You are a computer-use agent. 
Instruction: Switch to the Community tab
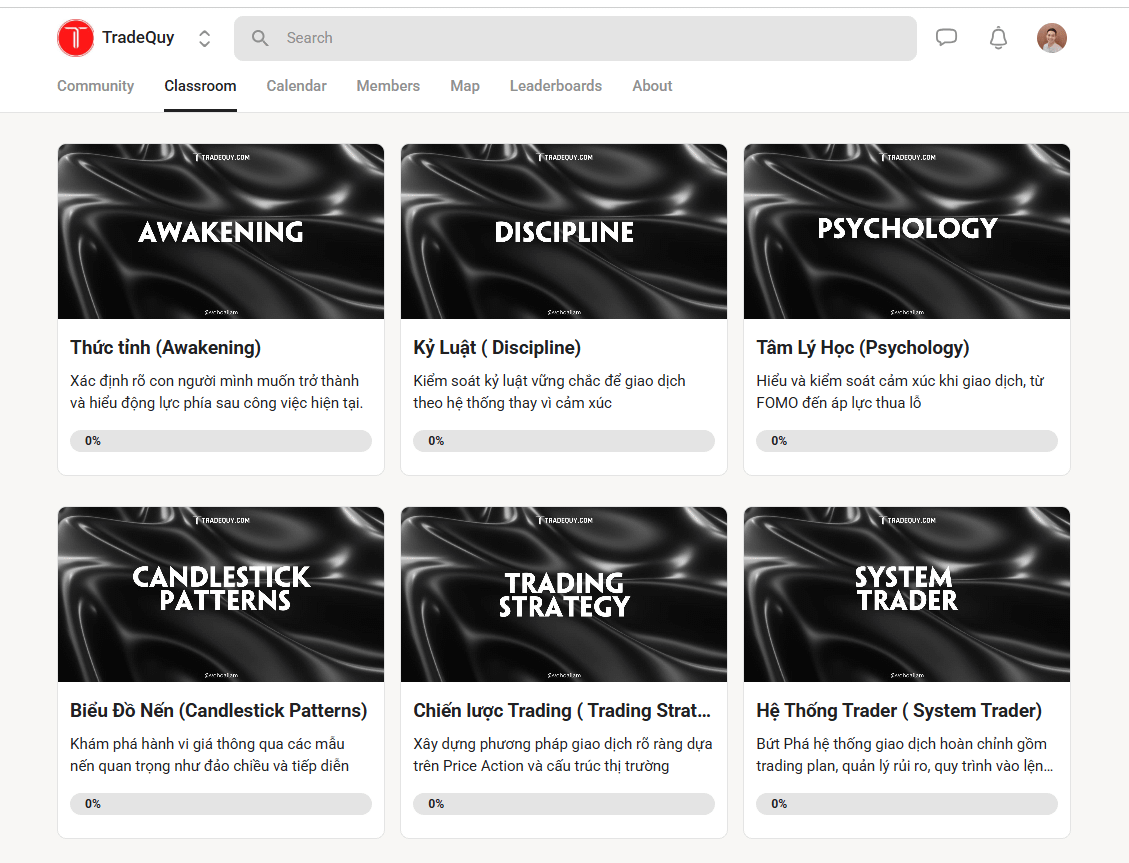pos(95,86)
